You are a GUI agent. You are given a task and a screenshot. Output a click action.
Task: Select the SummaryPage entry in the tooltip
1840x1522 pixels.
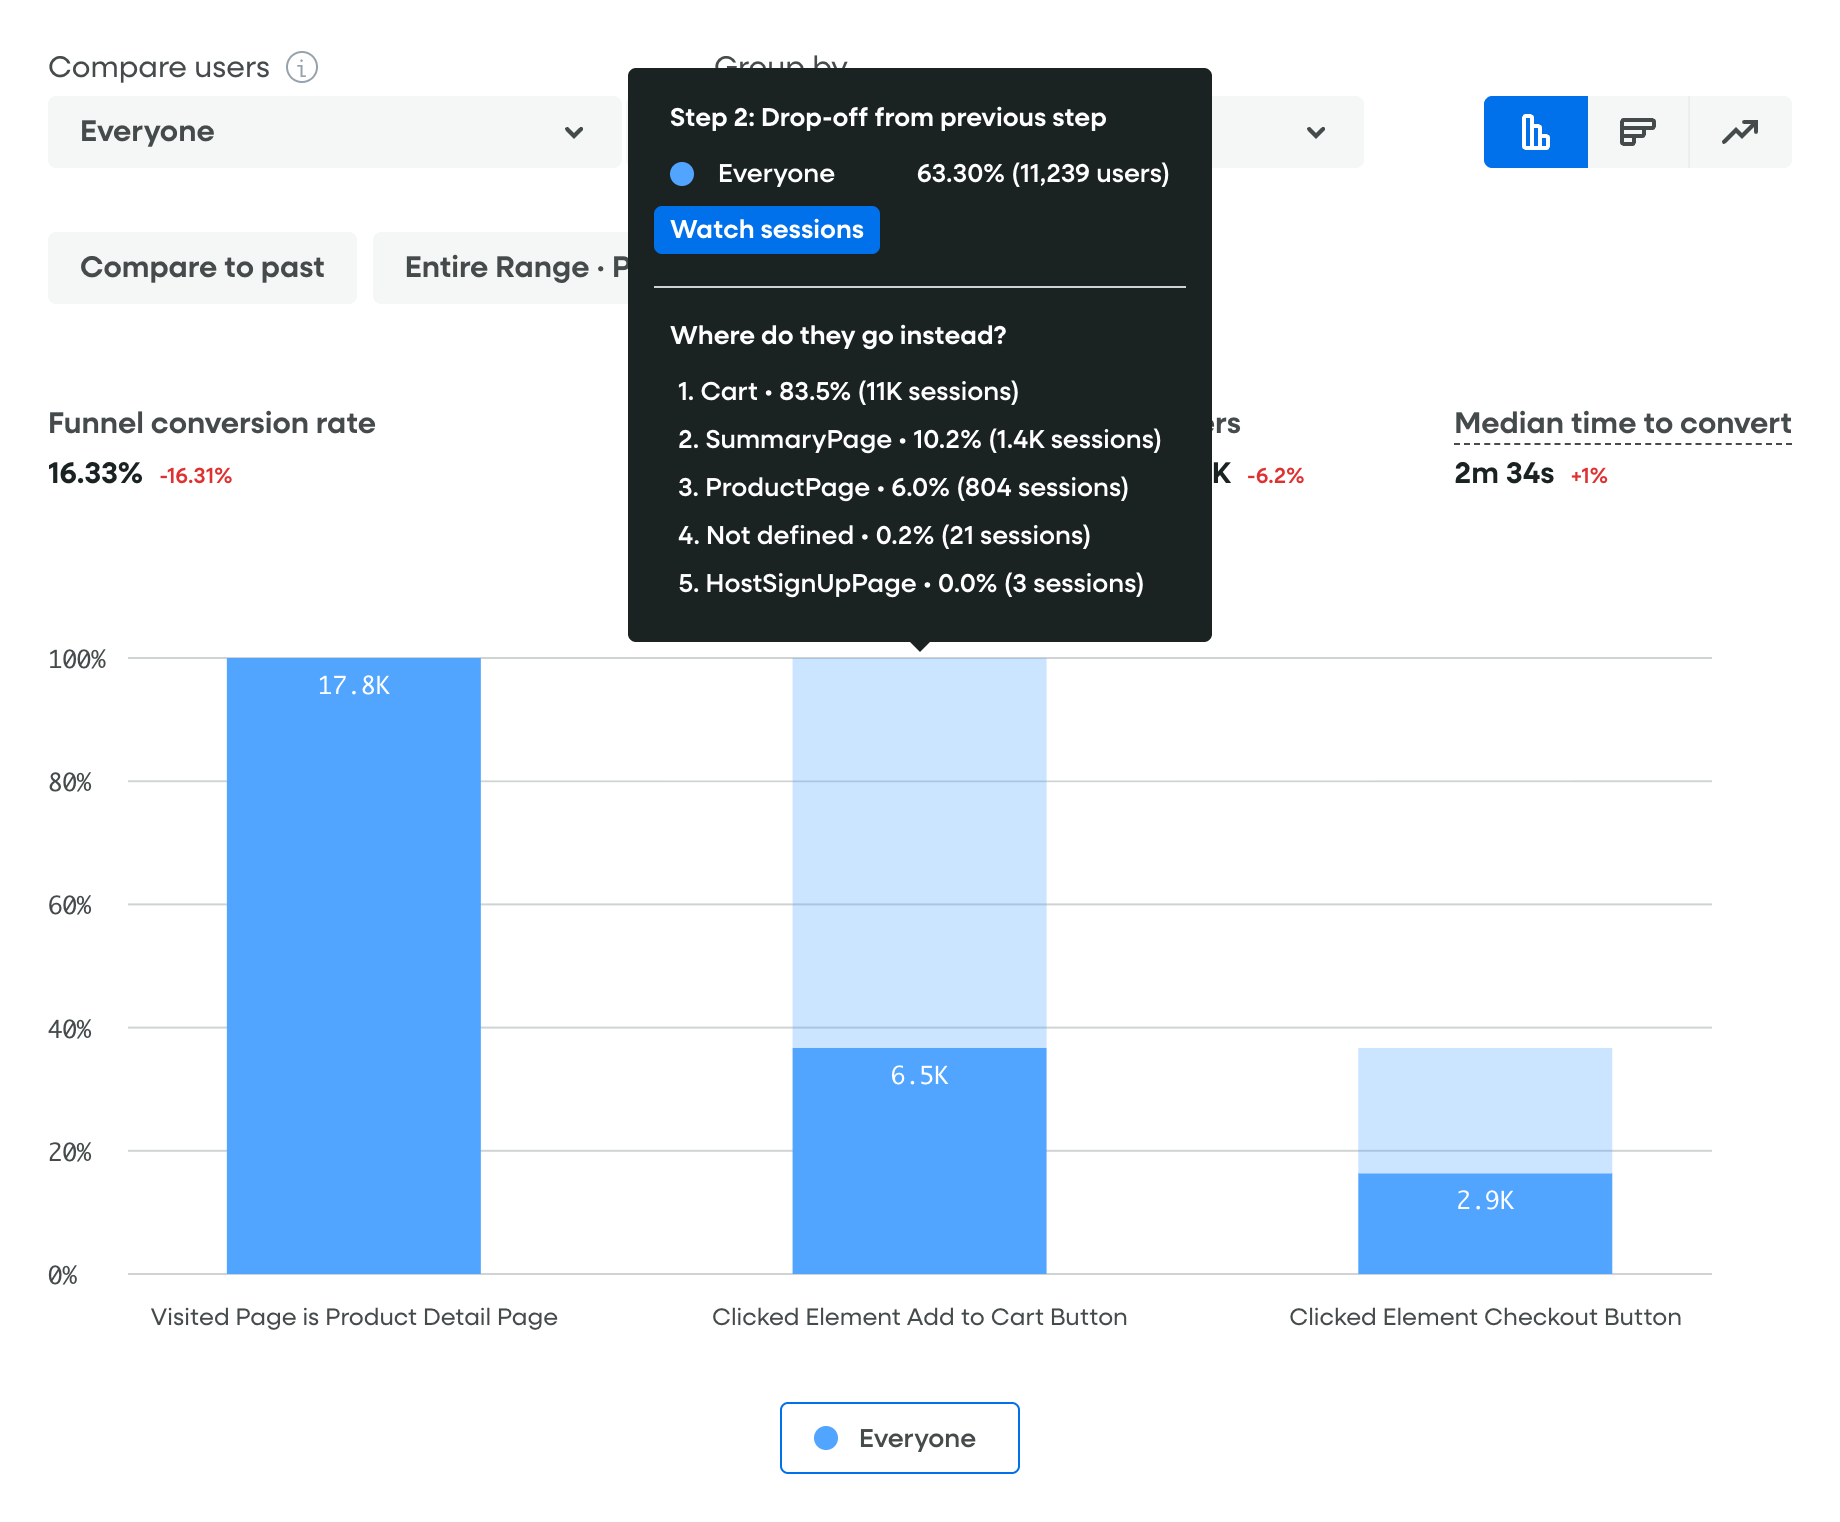920,439
